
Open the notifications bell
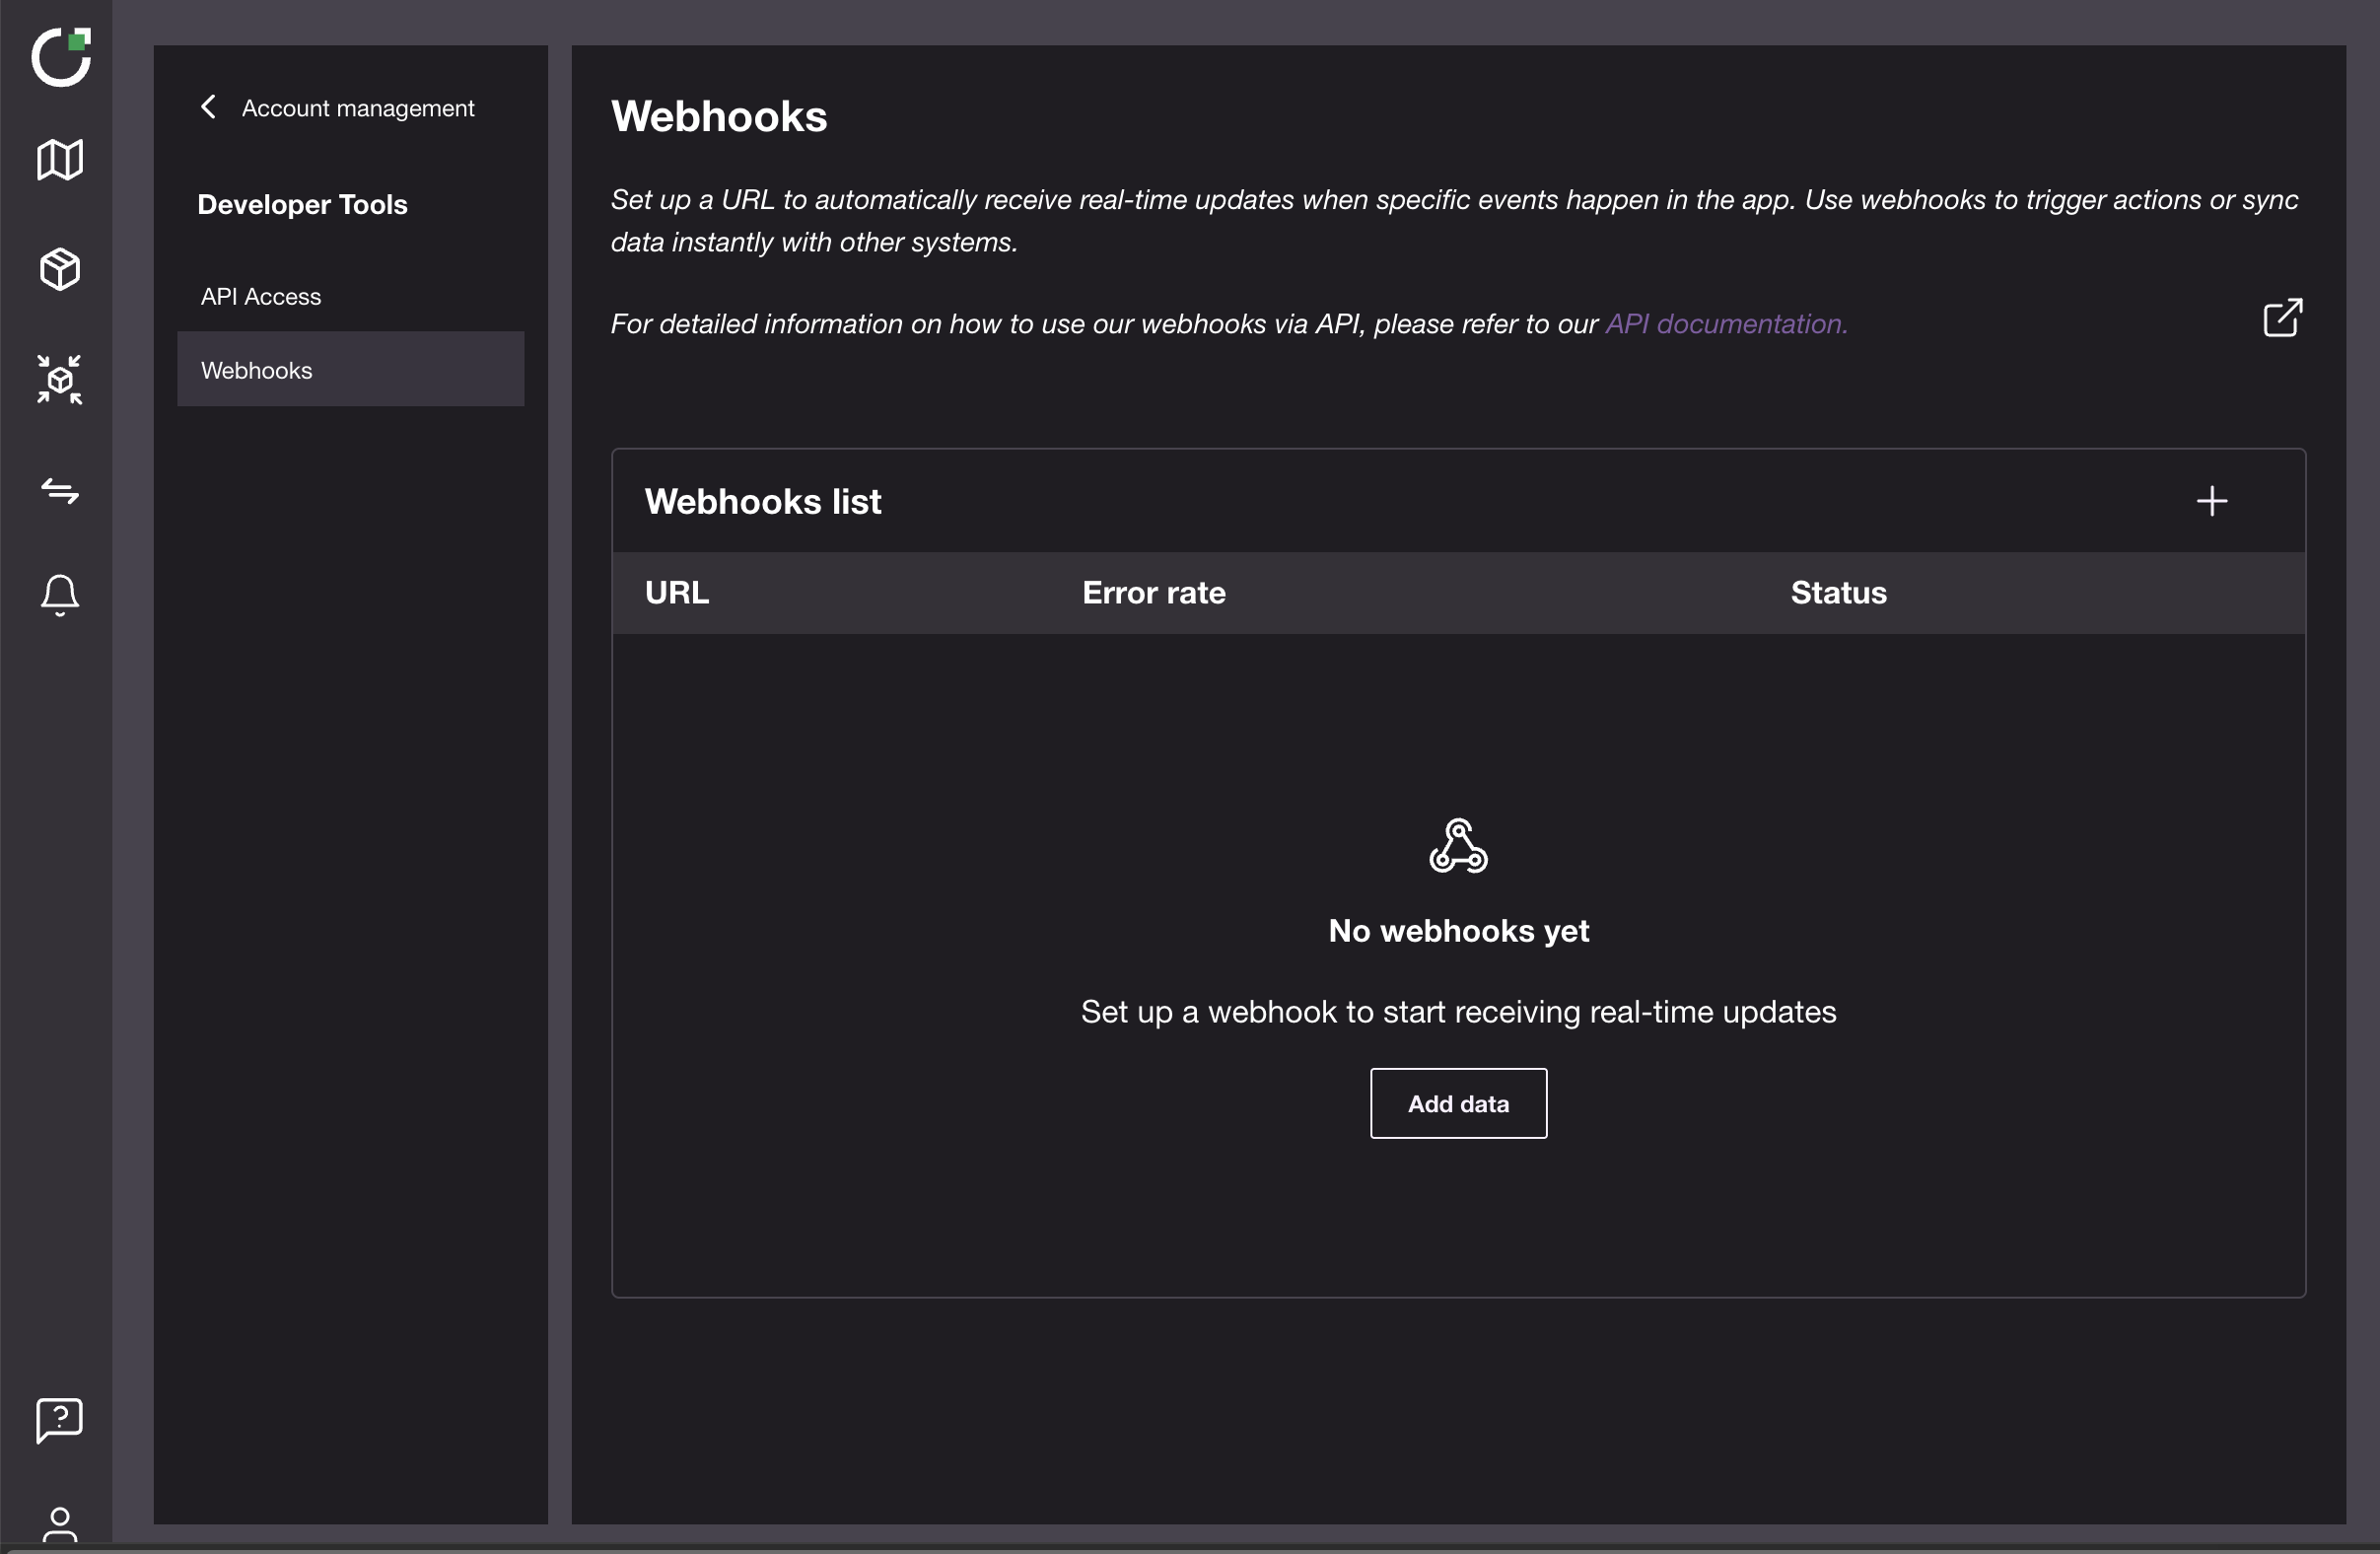(x=60, y=595)
